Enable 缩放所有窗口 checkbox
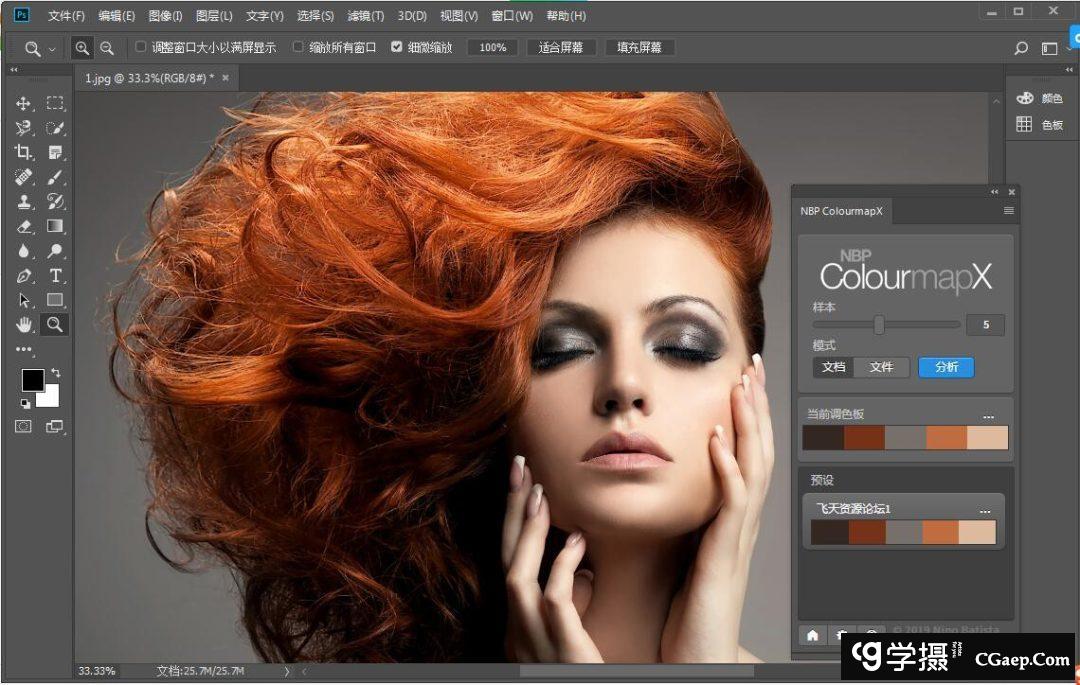The image size is (1080, 685). point(298,47)
